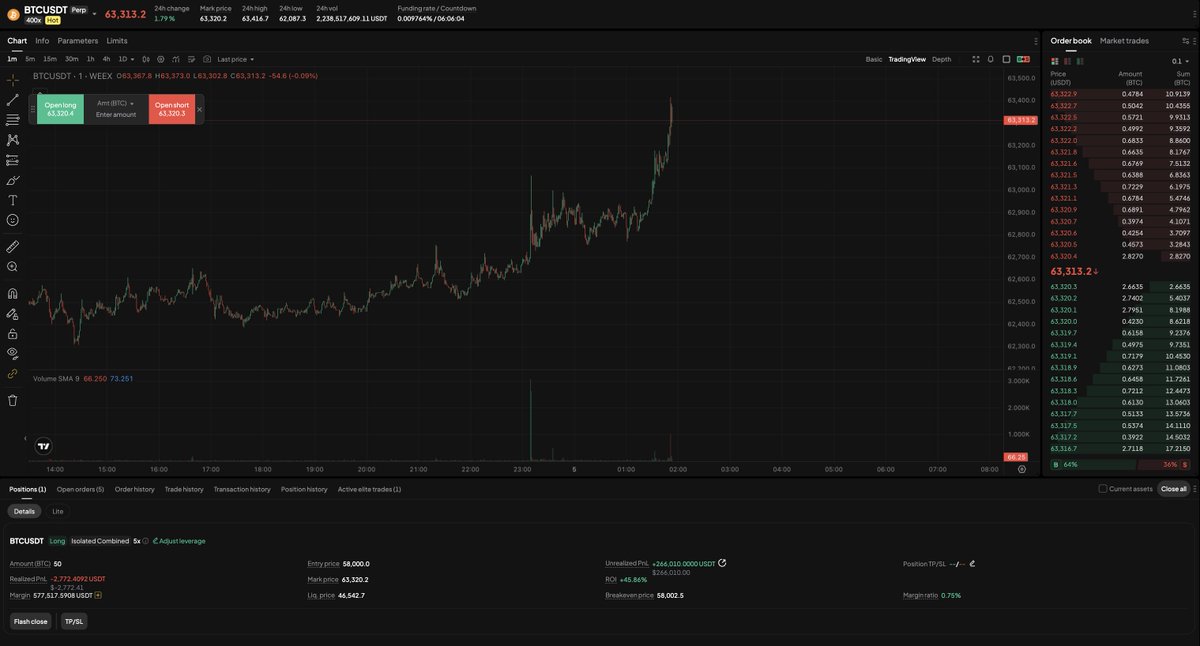The width and height of the screenshot is (1200, 646).
Task: Open the Parameters tab
Action: [78, 41]
